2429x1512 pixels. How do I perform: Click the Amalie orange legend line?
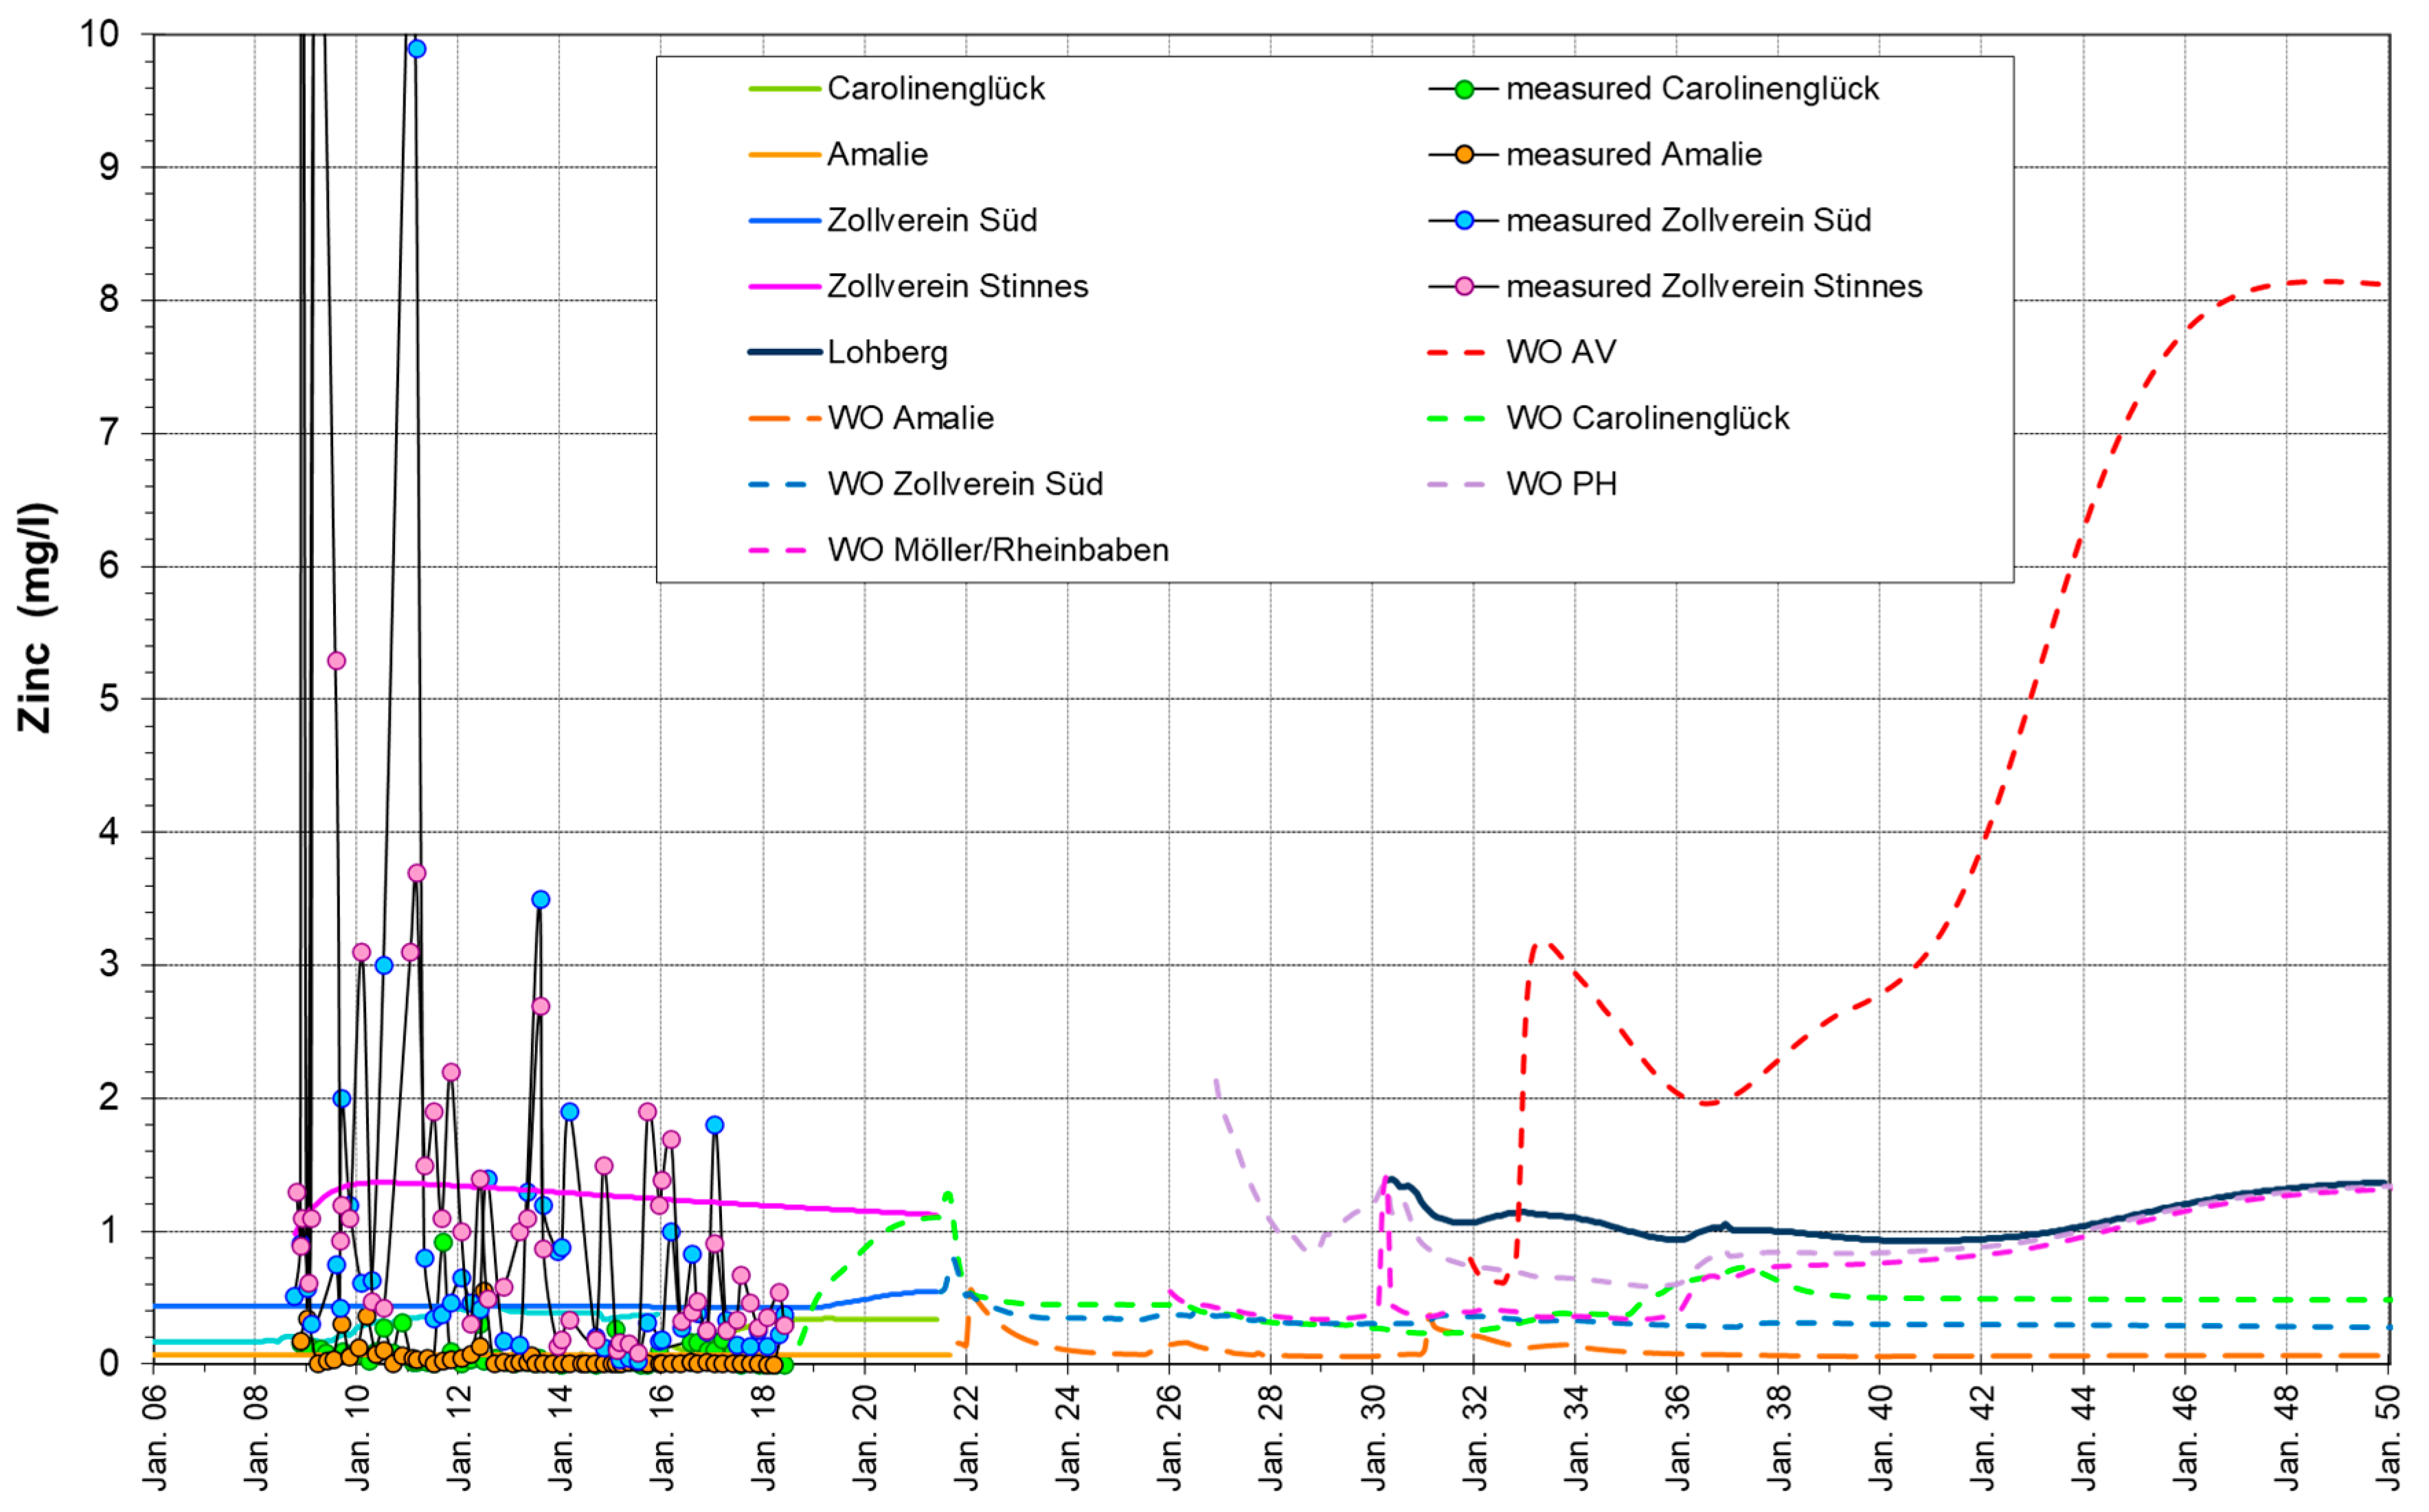click(785, 155)
